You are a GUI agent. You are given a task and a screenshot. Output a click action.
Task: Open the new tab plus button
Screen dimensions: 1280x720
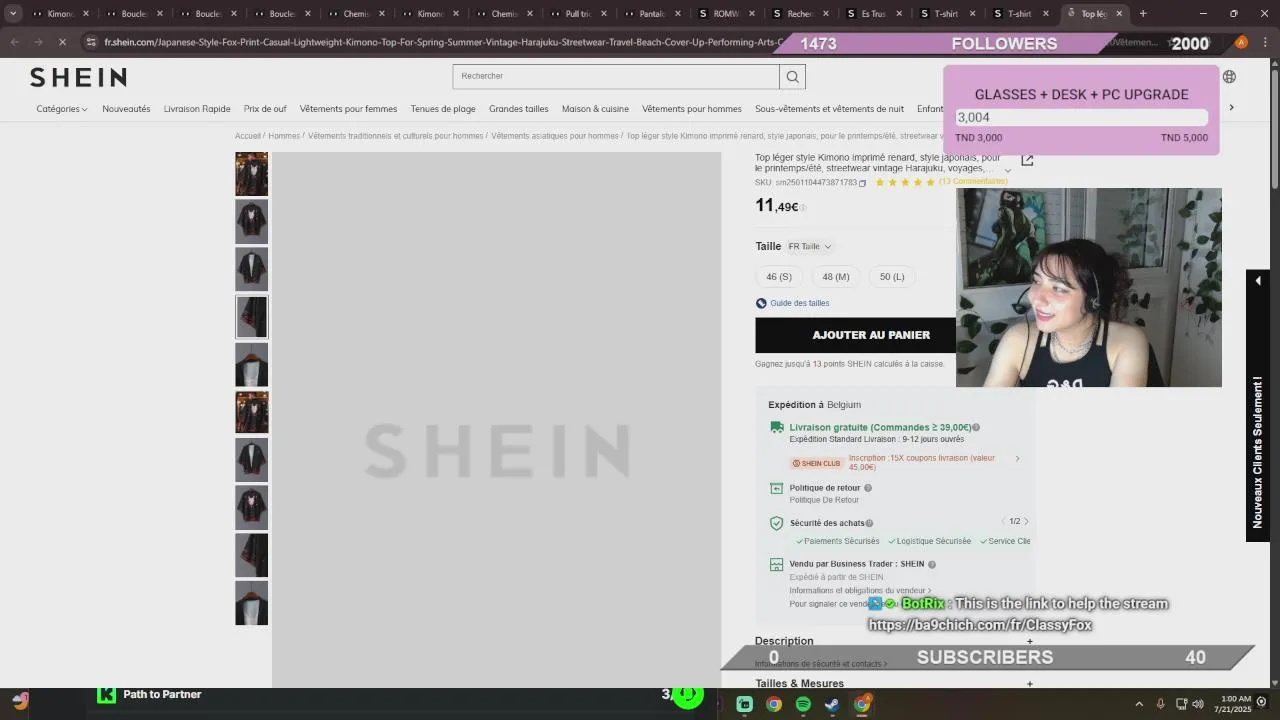1143,14
